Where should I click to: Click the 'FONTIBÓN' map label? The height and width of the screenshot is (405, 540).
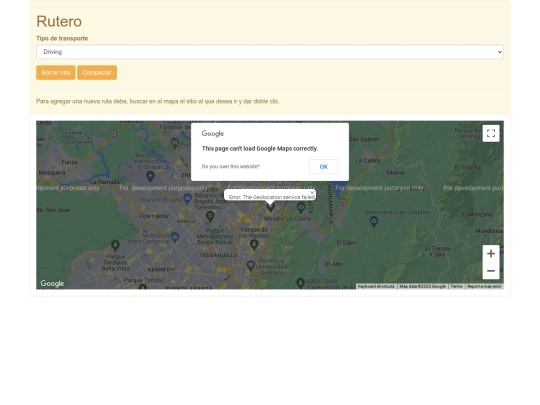[154, 217]
